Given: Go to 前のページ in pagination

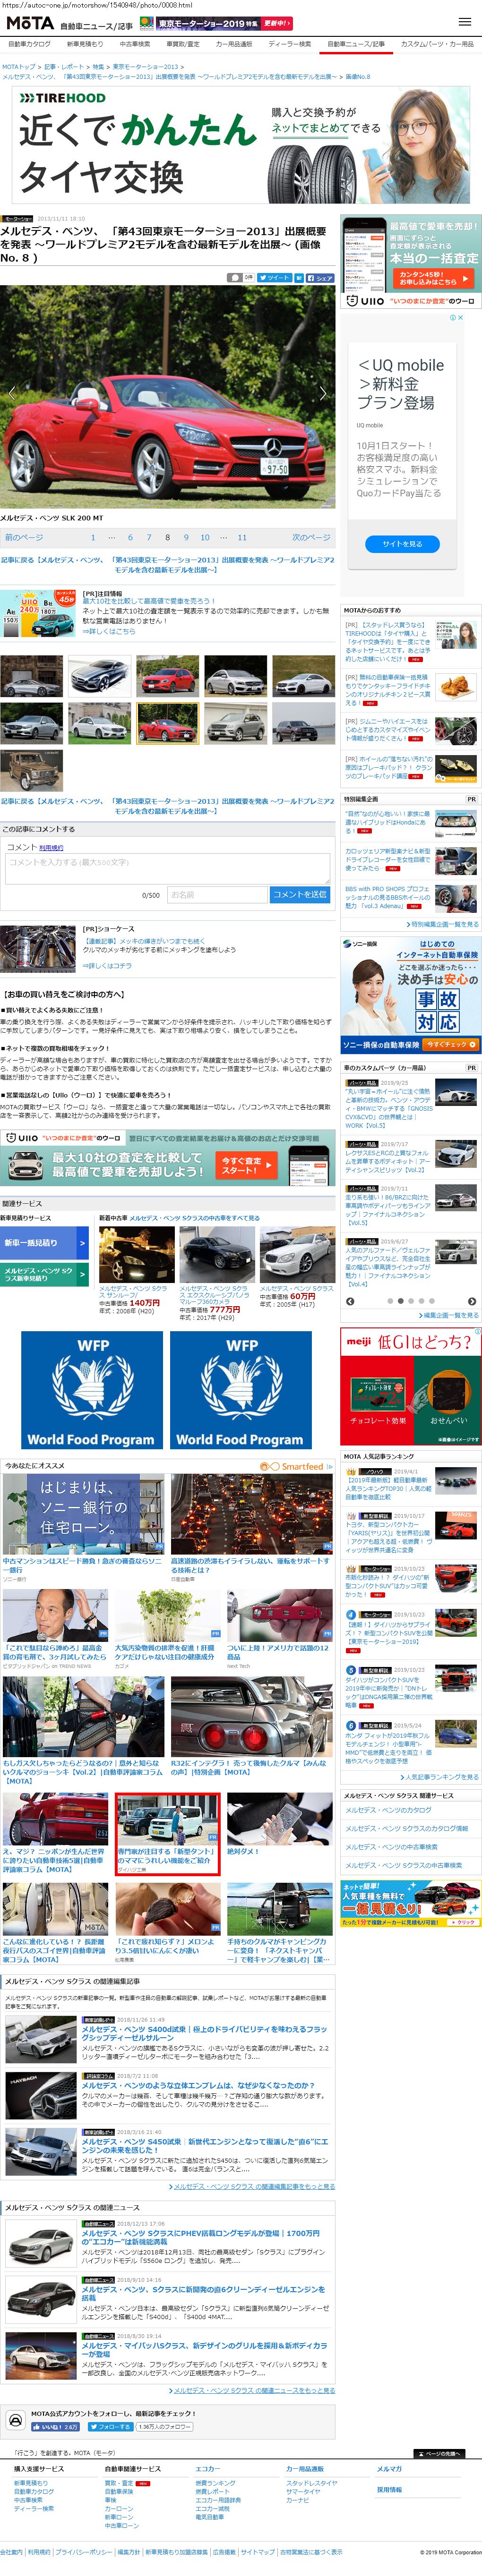Looking at the screenshot, I should tap(24, 537).
